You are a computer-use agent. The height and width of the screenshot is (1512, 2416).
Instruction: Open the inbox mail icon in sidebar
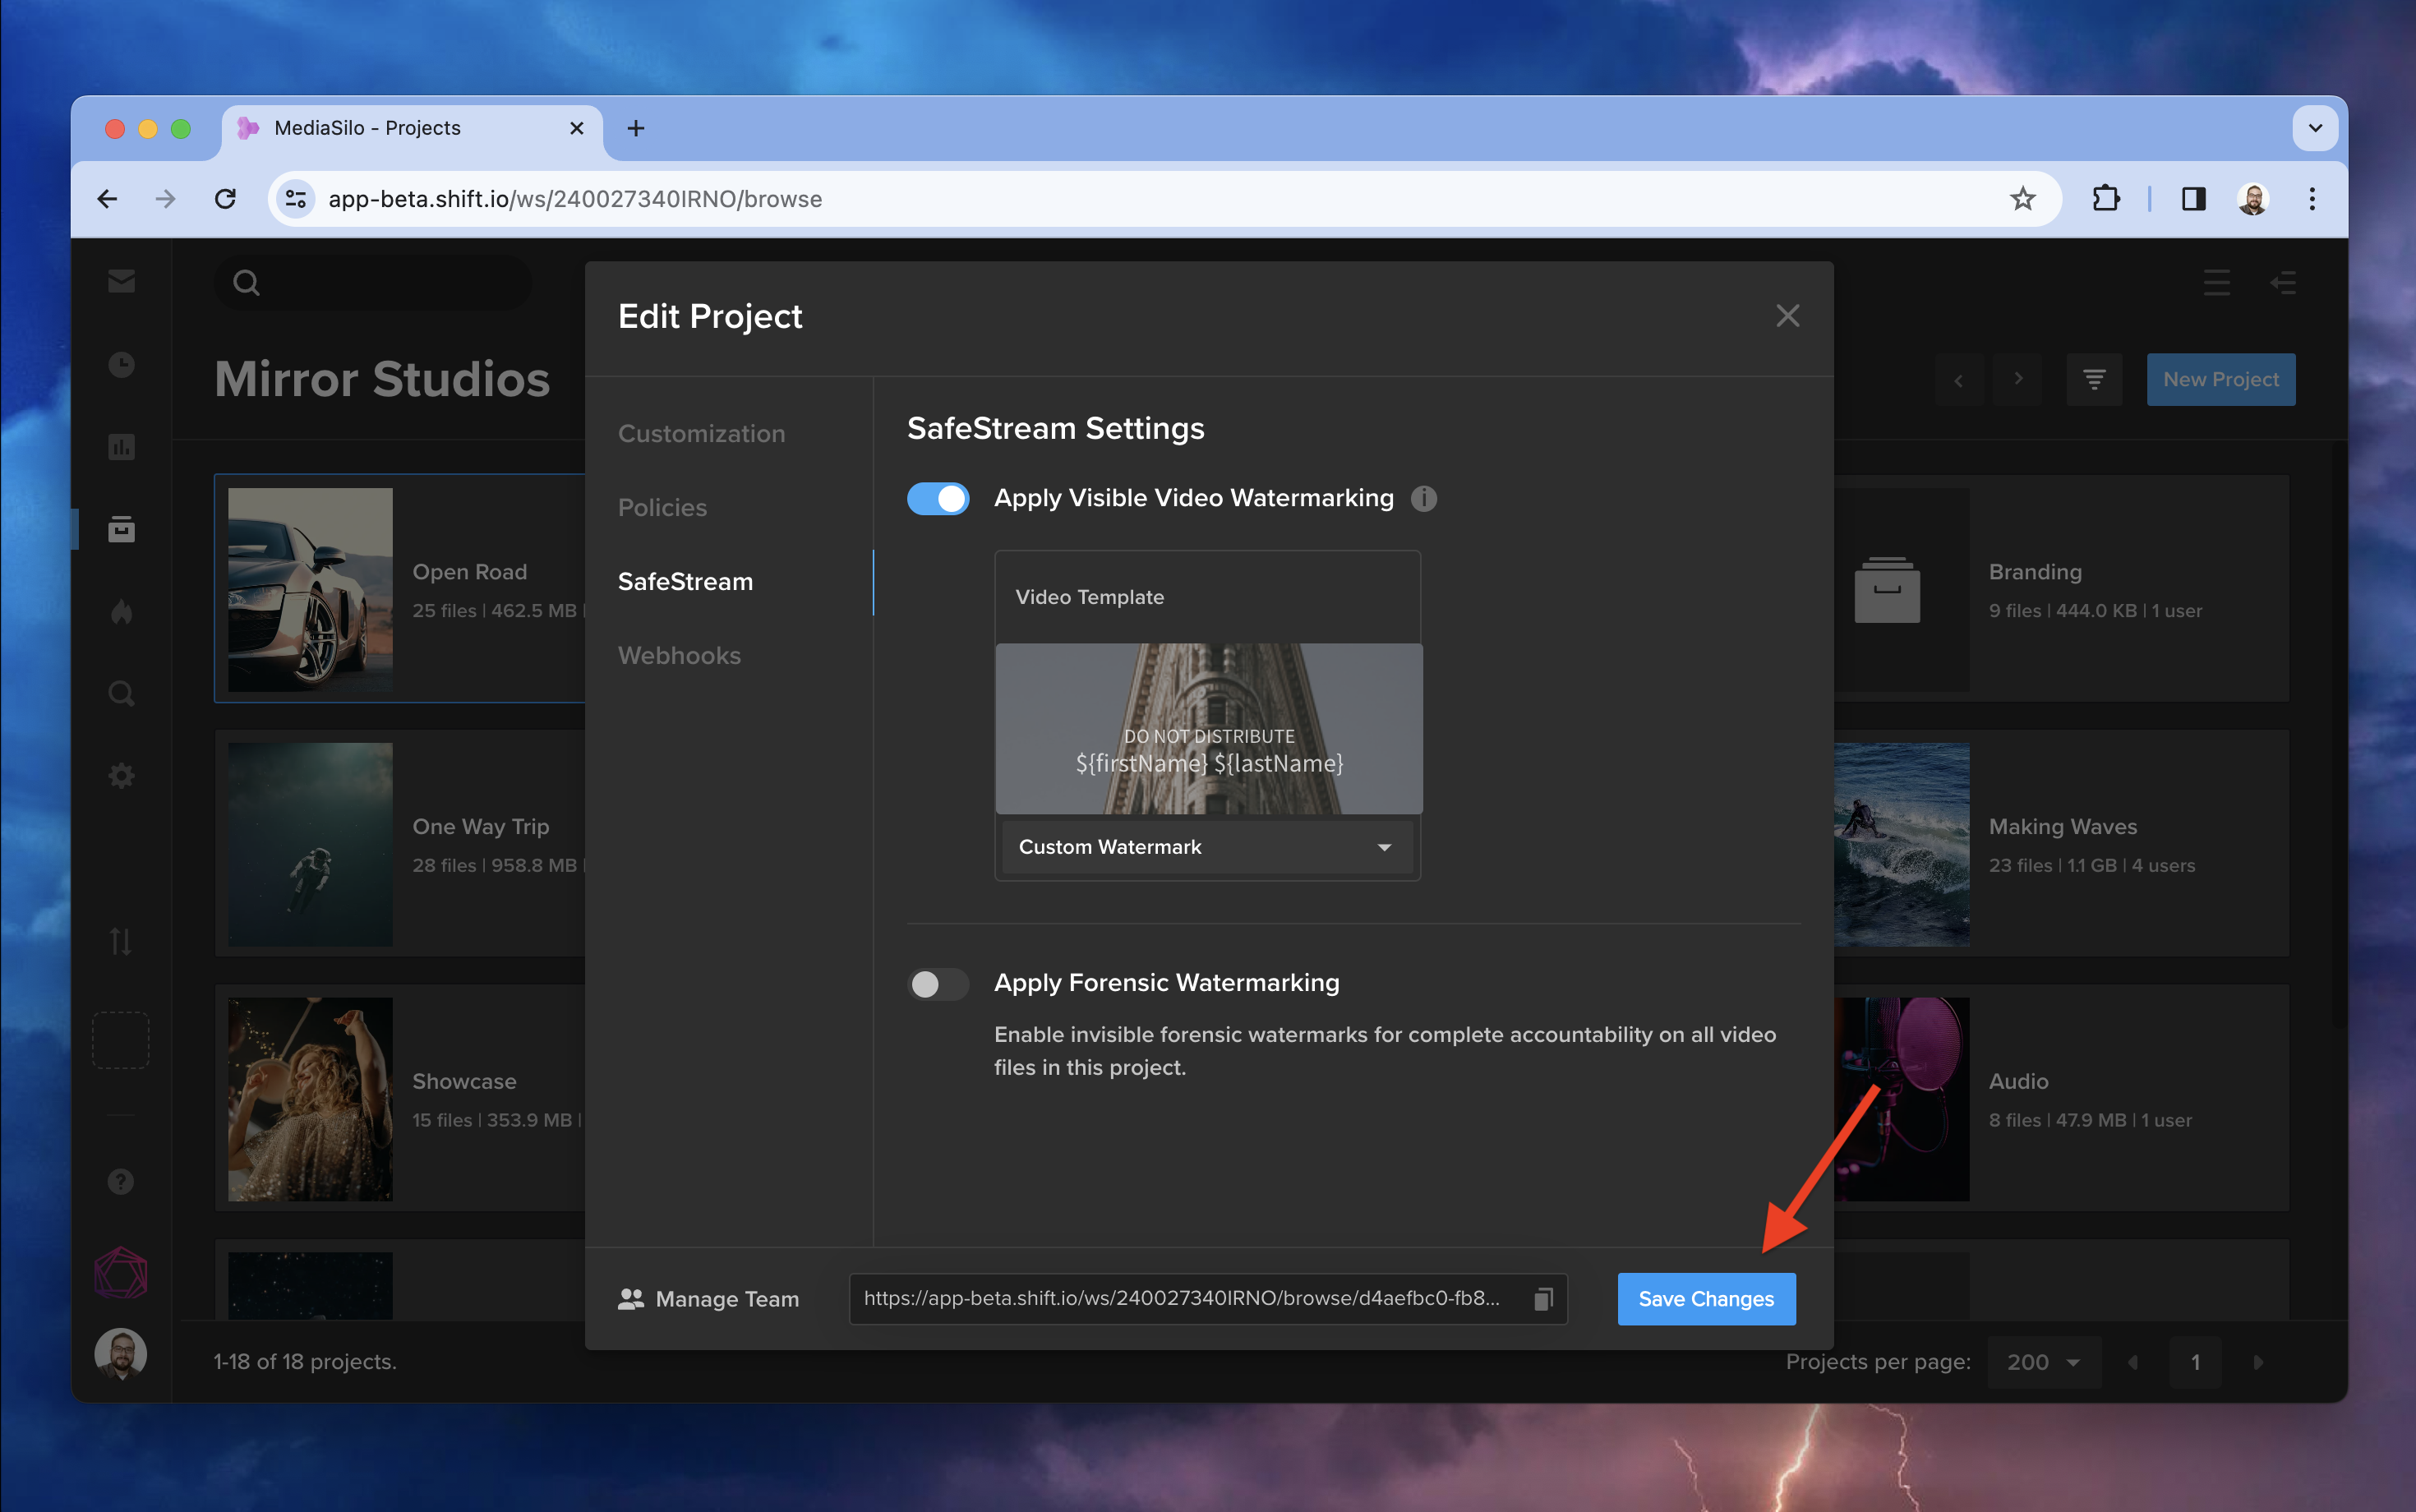pyautogui.click(x=121, y=281)
